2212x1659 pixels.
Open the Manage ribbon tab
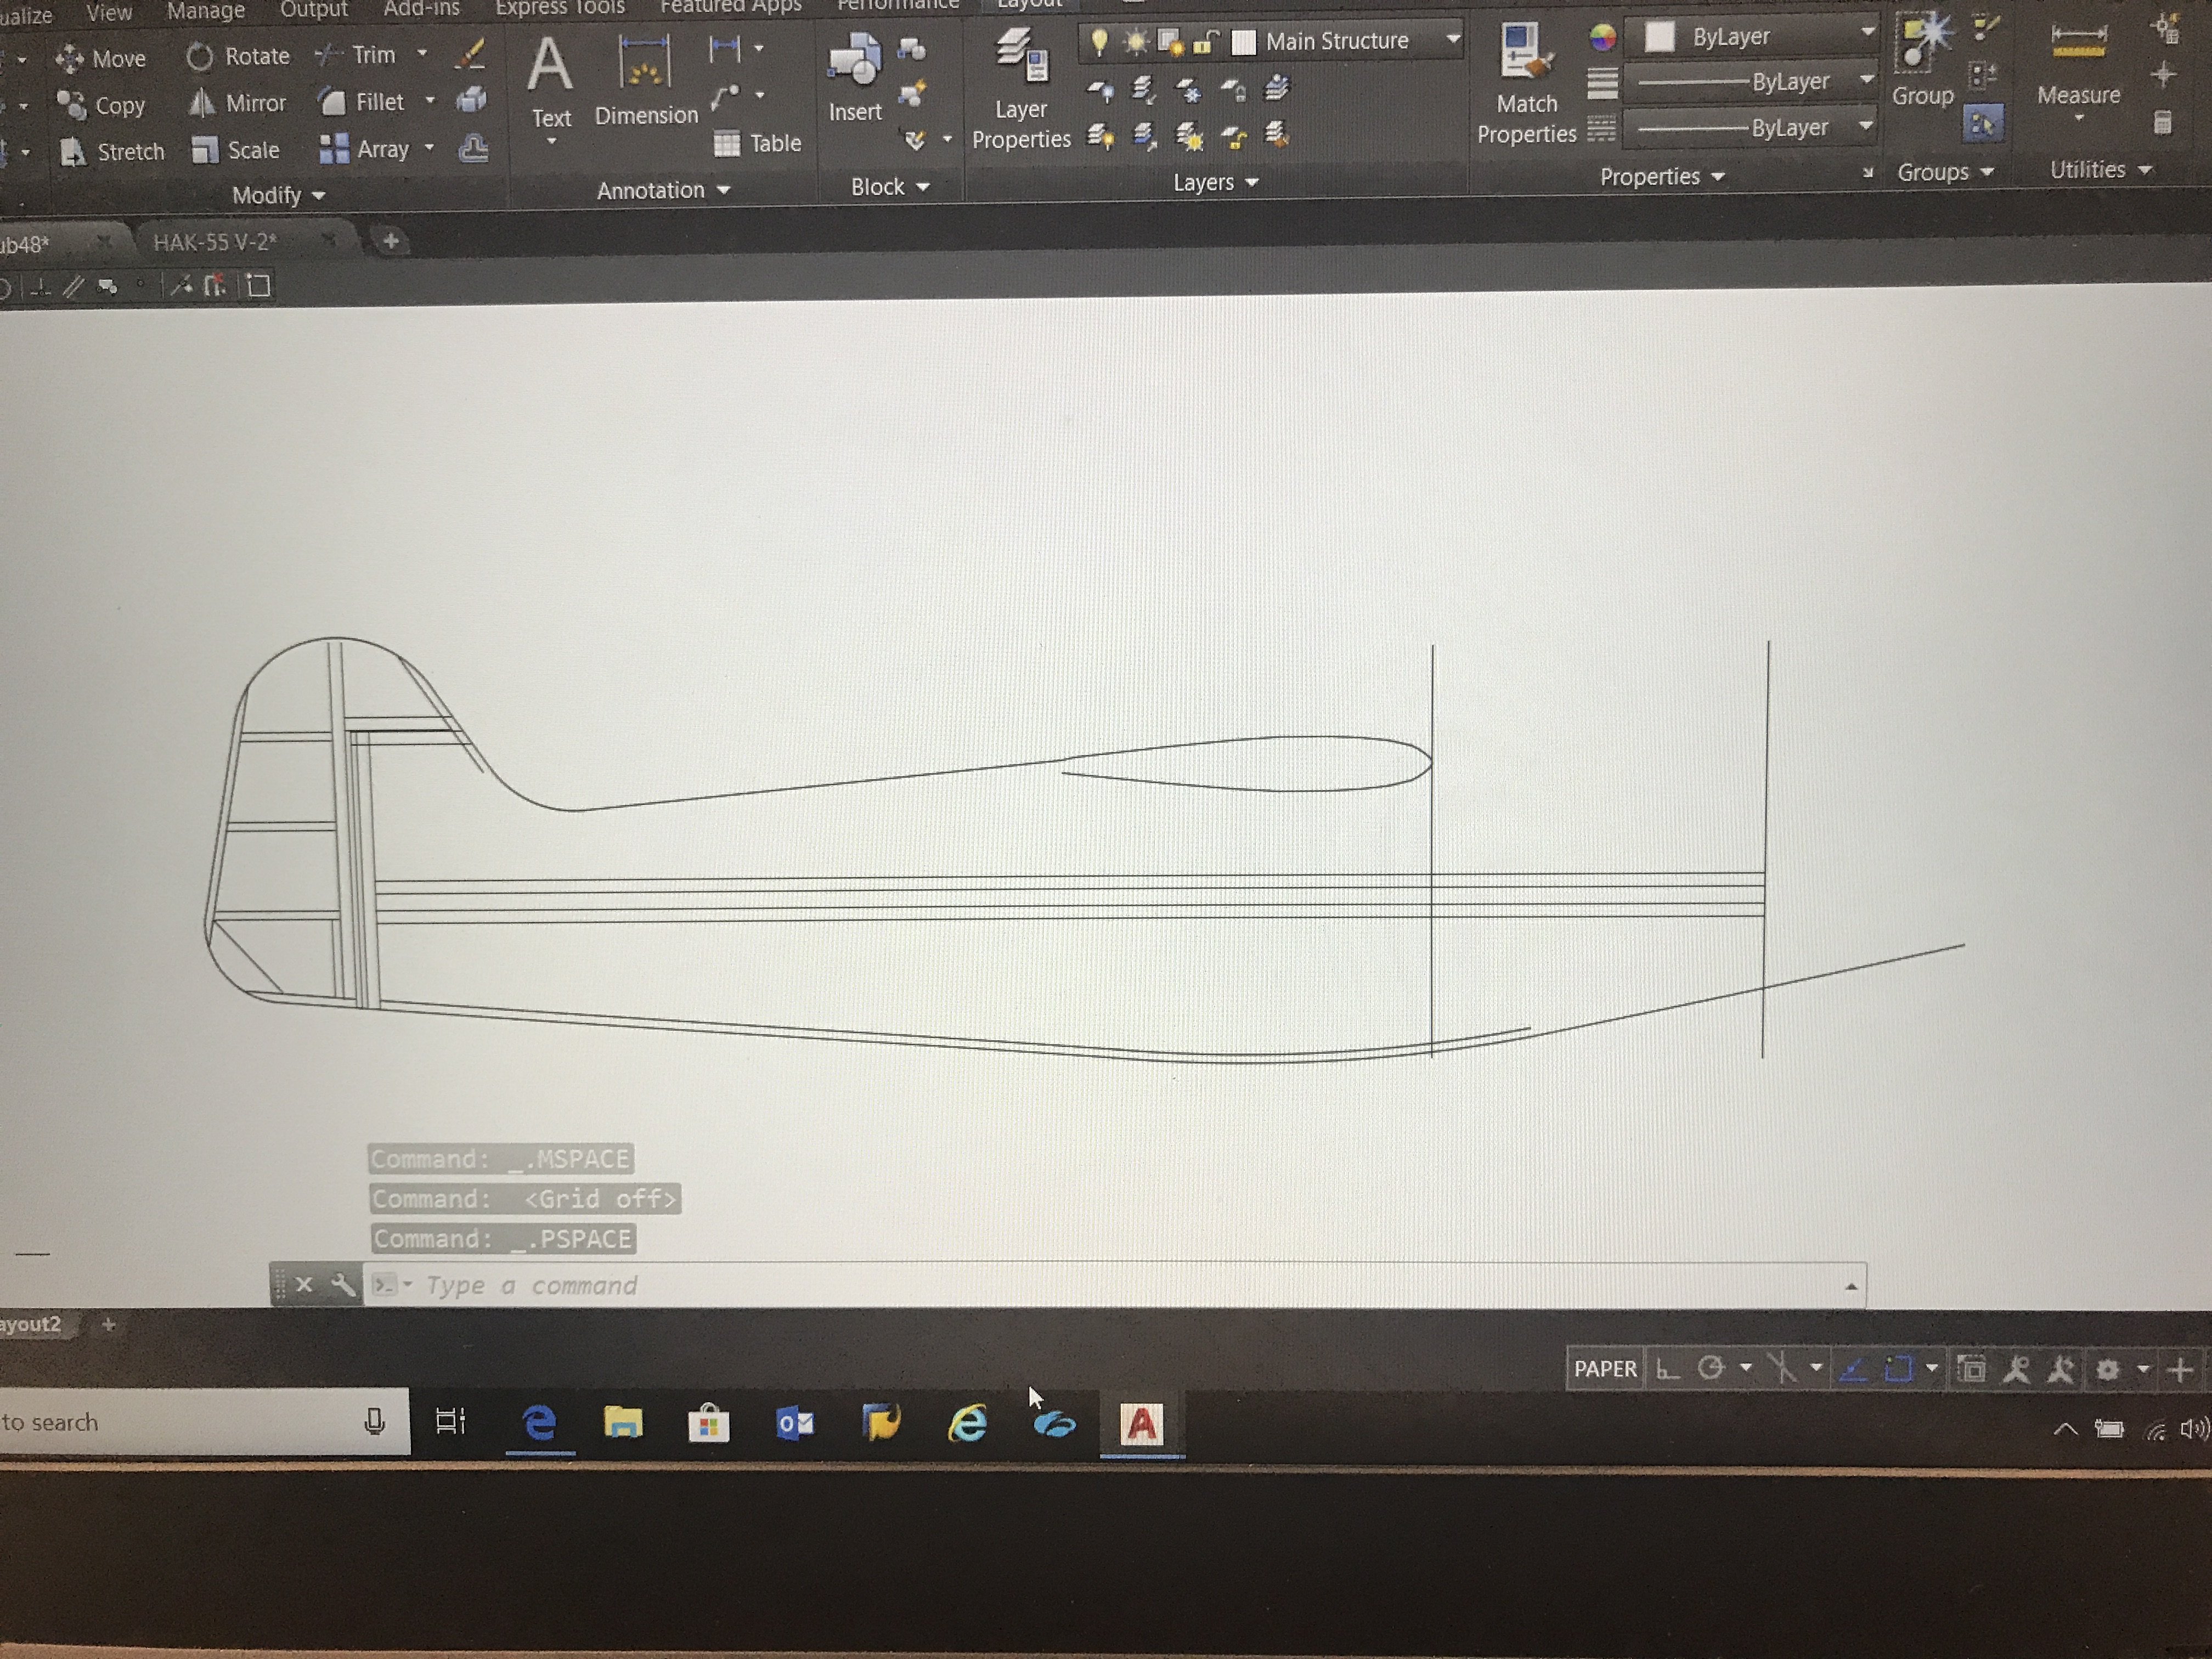[x=205, y=11]
